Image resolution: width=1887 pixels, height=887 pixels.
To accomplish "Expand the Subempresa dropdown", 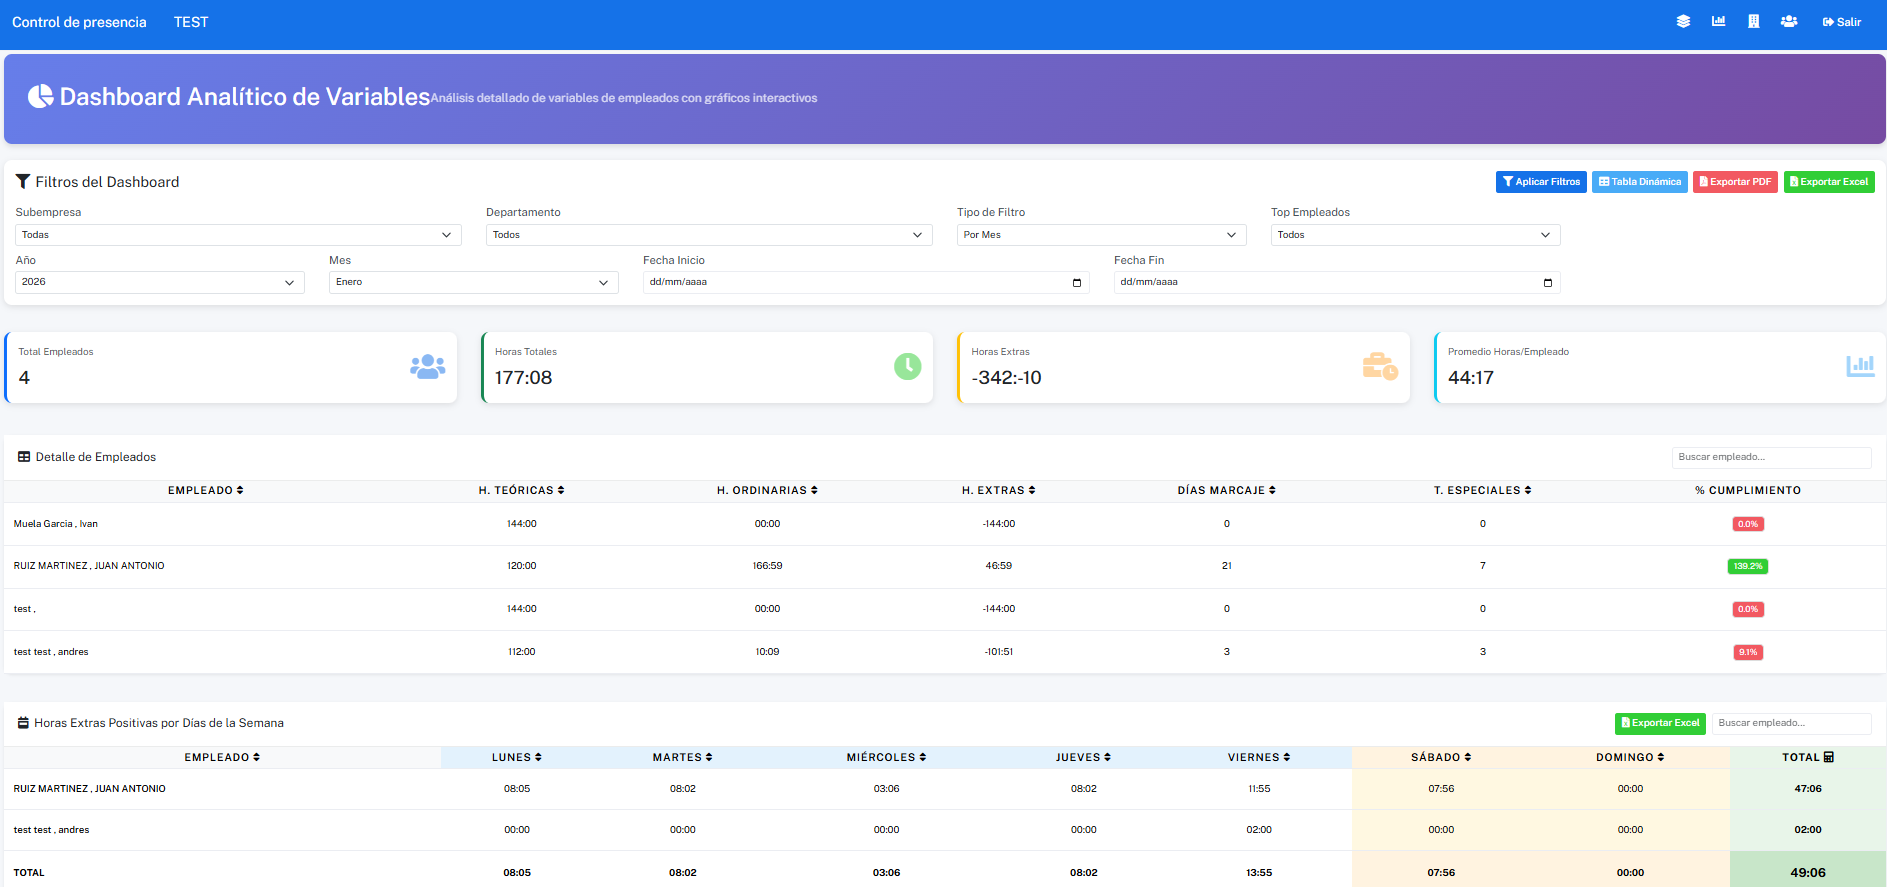I will coord(238,235).
